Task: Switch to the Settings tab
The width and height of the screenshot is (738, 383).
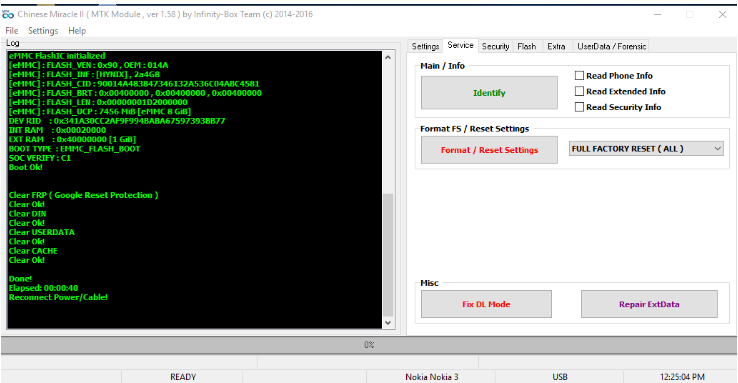Action: (425, 46)
